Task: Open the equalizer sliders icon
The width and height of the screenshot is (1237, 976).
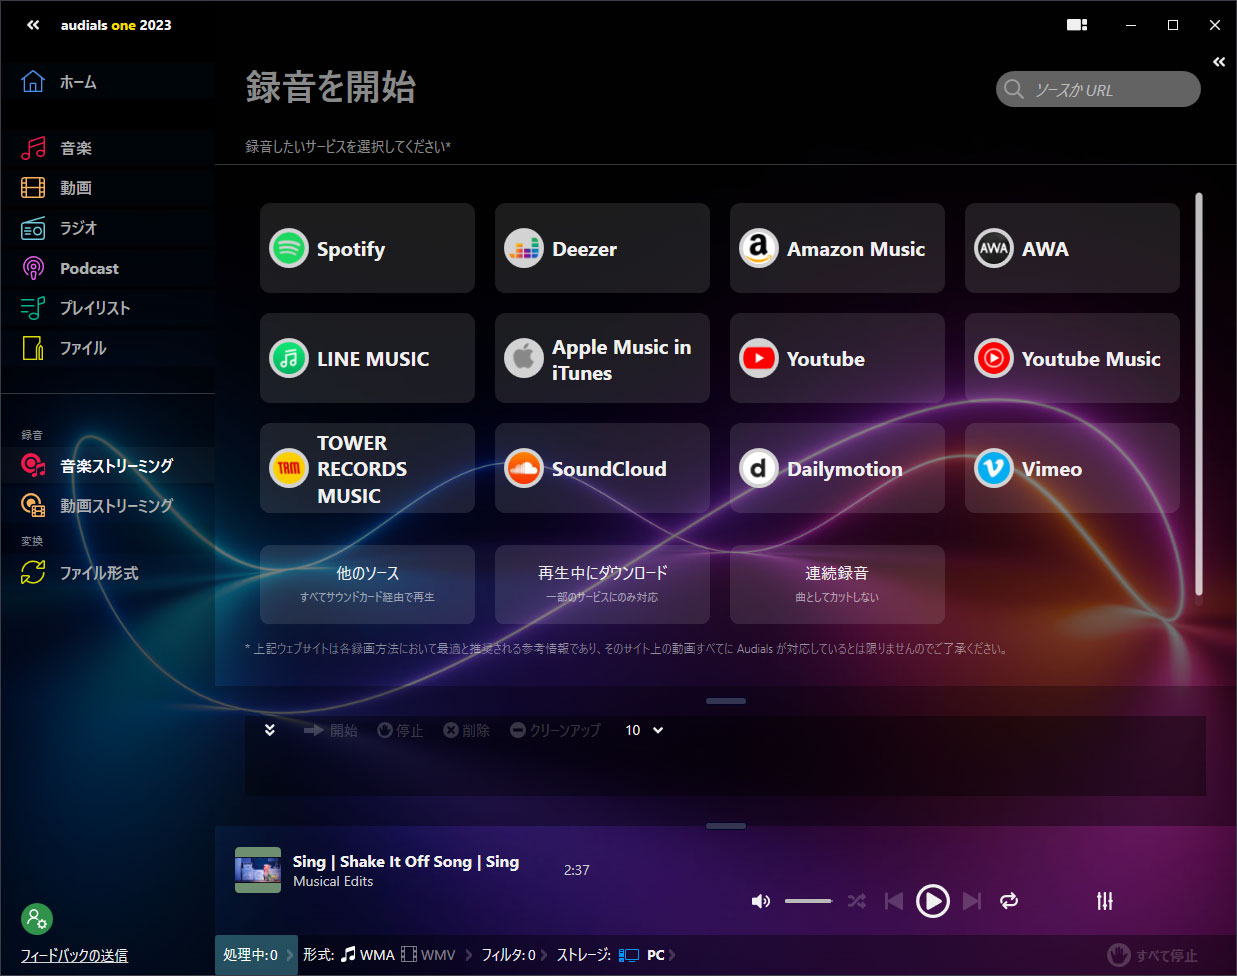Action: tap(1104, 901)
